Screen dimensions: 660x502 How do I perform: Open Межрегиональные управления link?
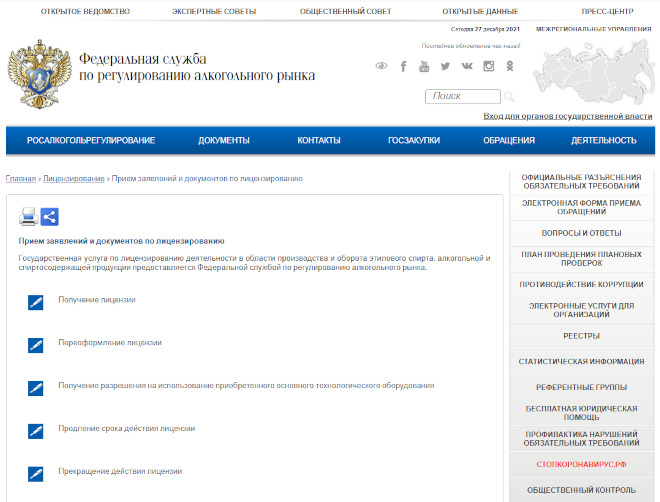[593, 29]
